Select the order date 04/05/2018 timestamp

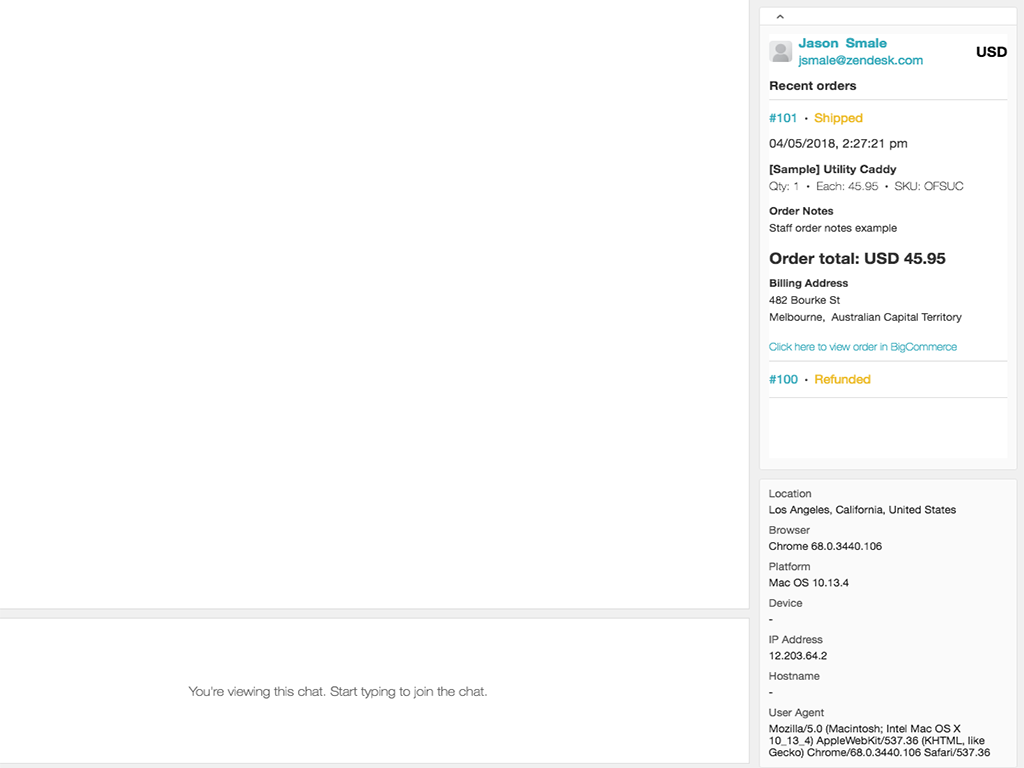point(838,143)
